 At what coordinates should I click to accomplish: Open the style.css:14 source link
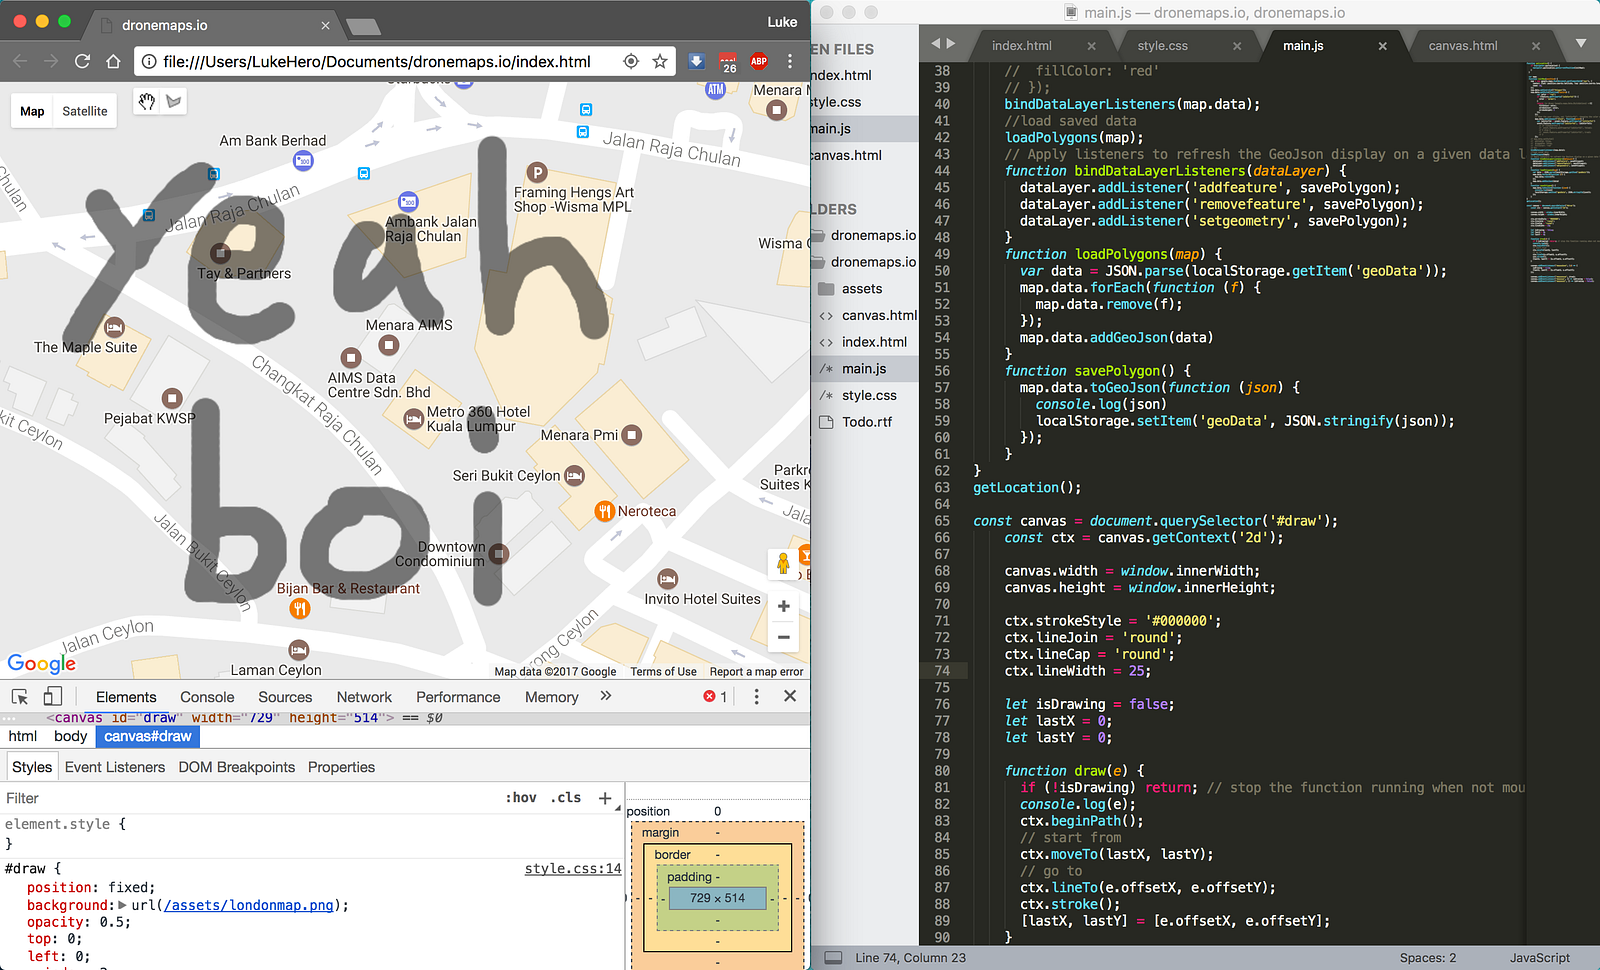[x=573, y=868]
